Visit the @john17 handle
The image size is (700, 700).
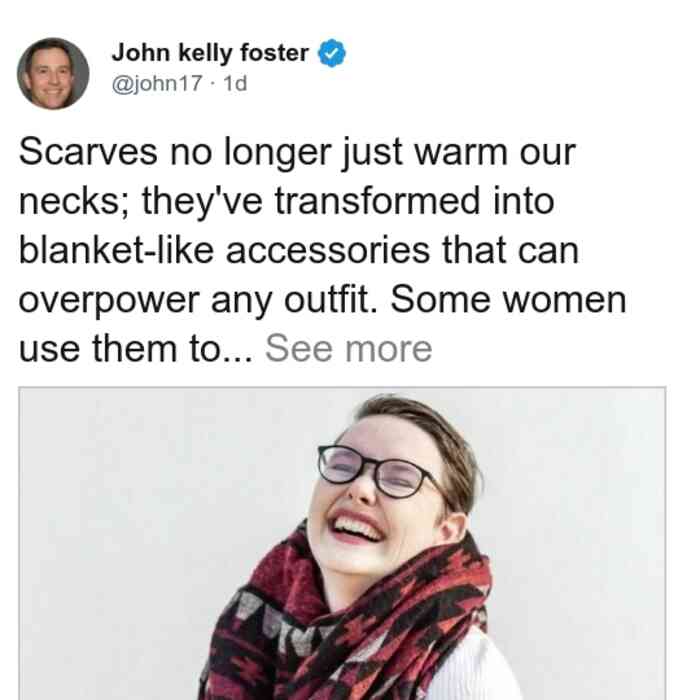point(157,83)
